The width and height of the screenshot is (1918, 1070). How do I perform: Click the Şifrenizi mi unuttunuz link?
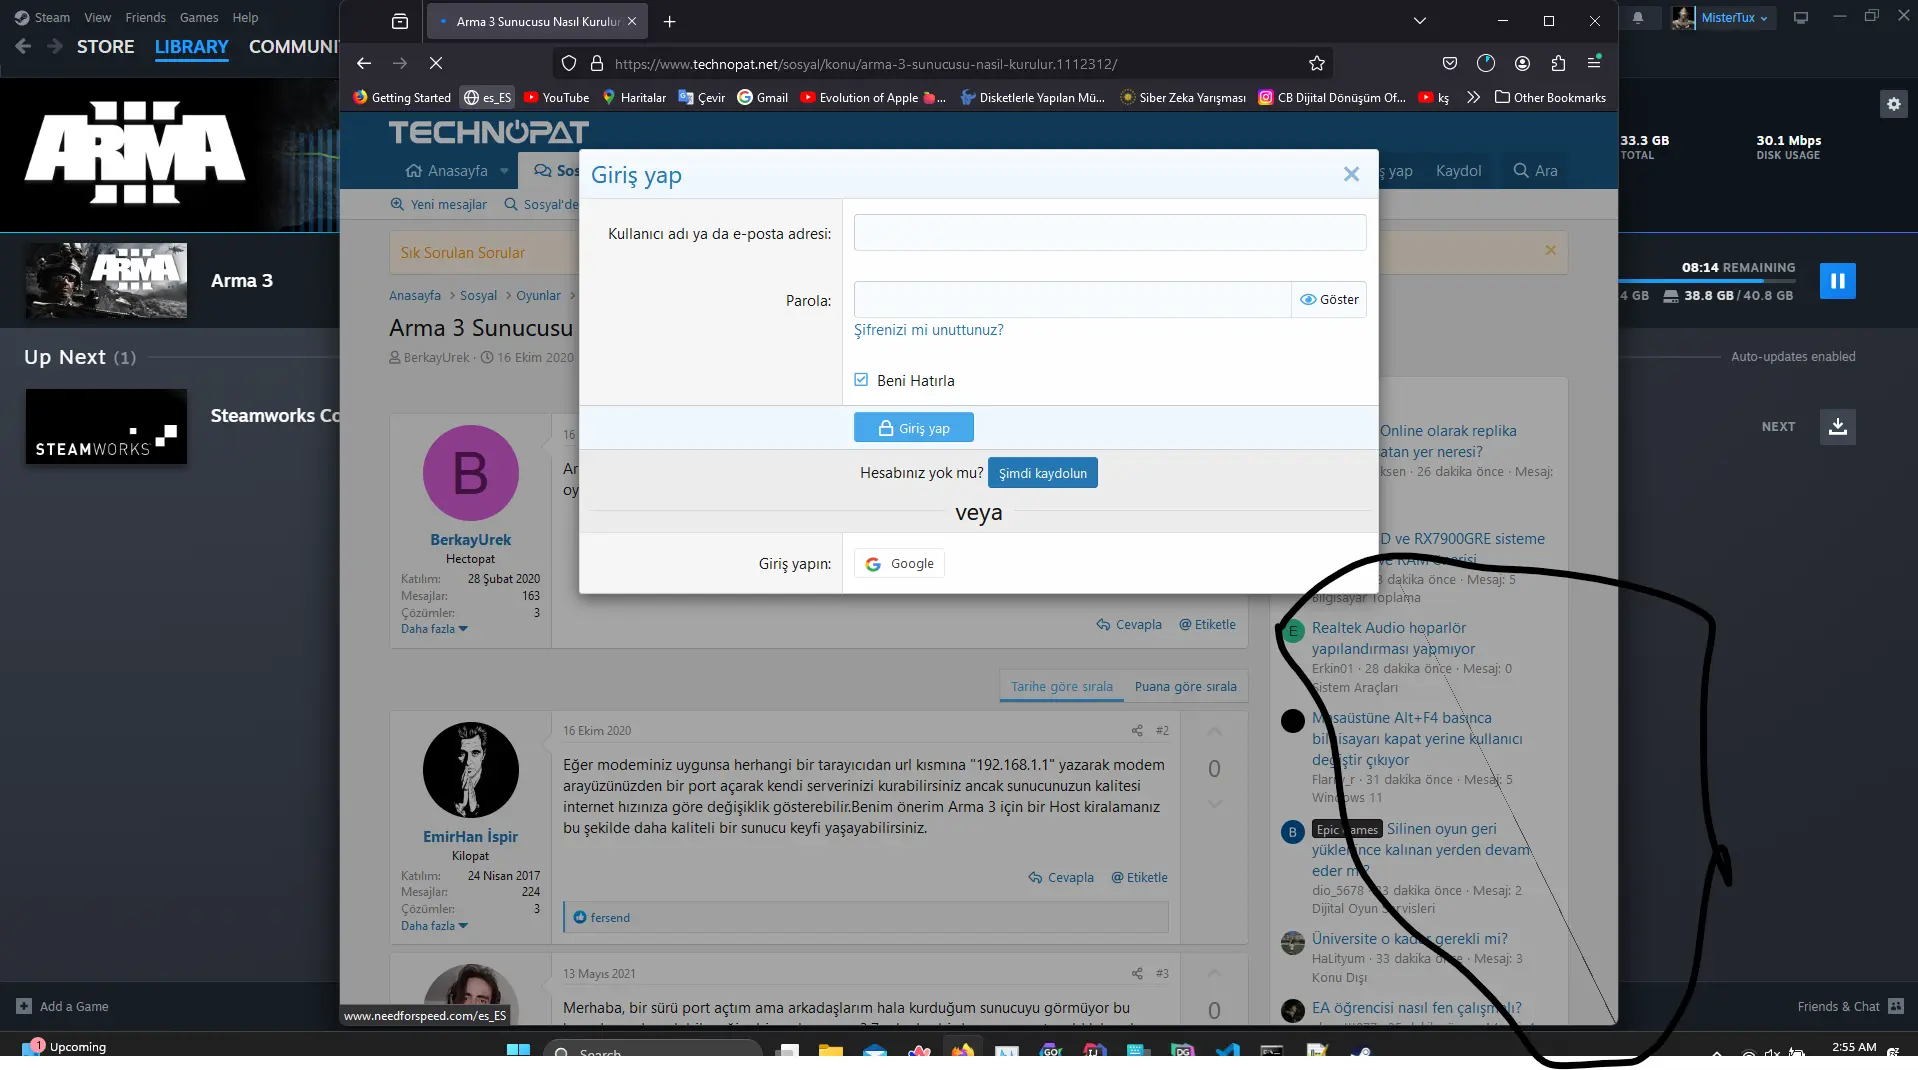click(x=928, y=330)
